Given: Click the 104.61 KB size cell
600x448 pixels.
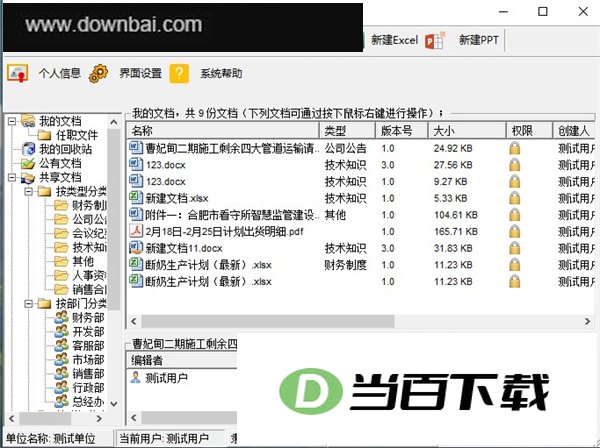Looking at the screenshot, I should point(456,215).
